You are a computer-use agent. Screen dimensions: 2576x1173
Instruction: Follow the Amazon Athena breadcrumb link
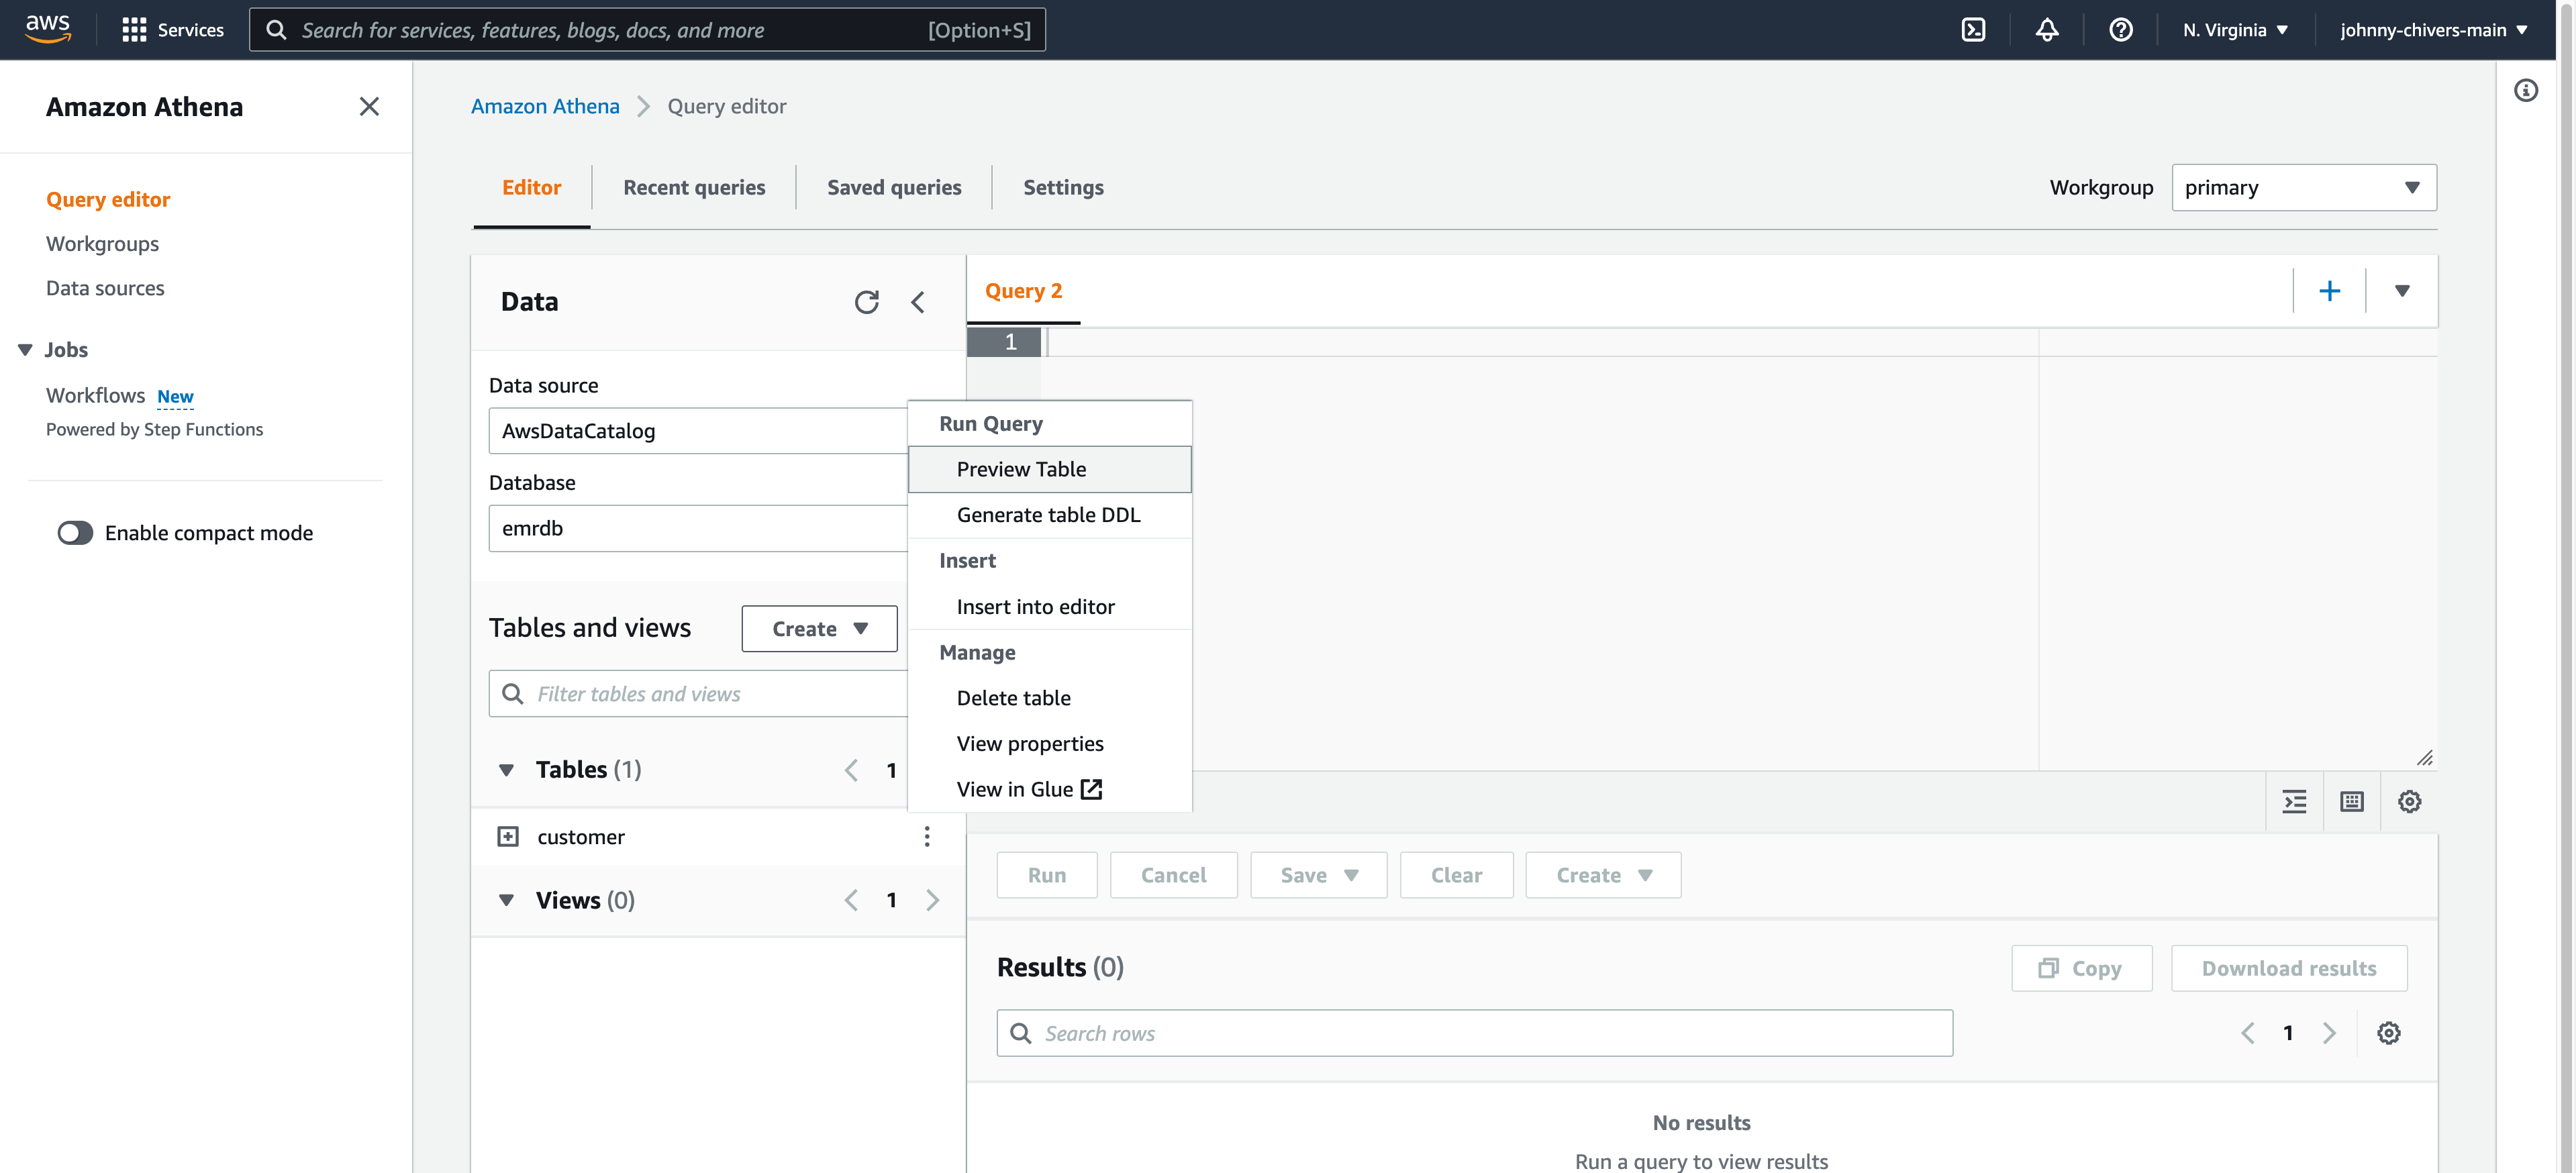coord(545,106)
